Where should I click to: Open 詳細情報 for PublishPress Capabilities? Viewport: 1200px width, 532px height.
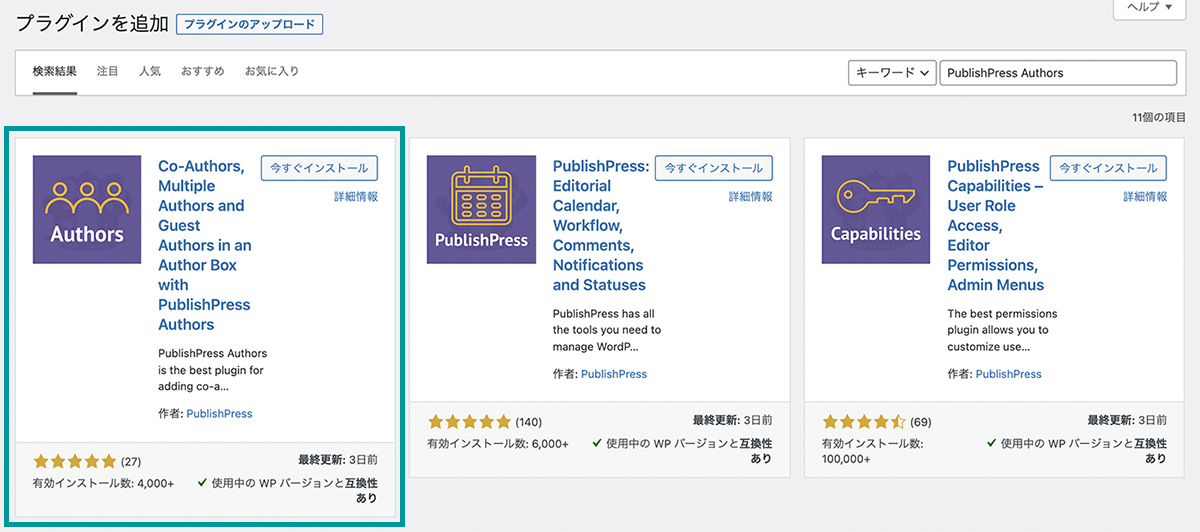[1145, 197]
